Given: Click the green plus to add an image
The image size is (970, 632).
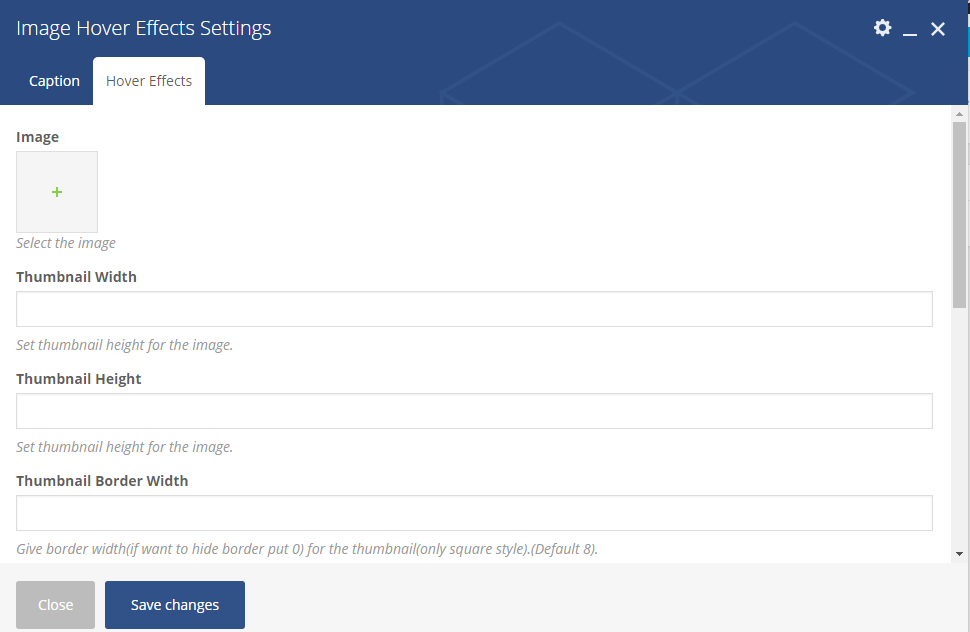Looking at the screenshot, I should click(57, 192).
